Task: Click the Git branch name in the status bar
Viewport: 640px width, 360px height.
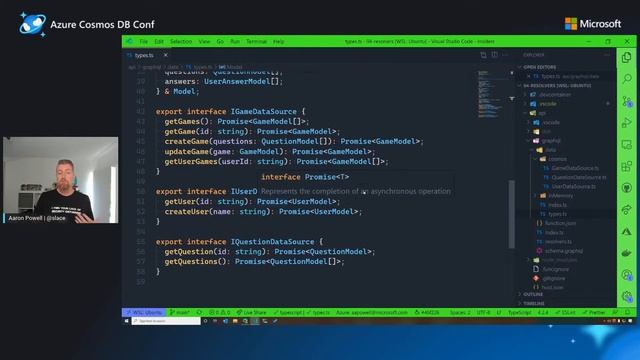Action: coord(180,312)
